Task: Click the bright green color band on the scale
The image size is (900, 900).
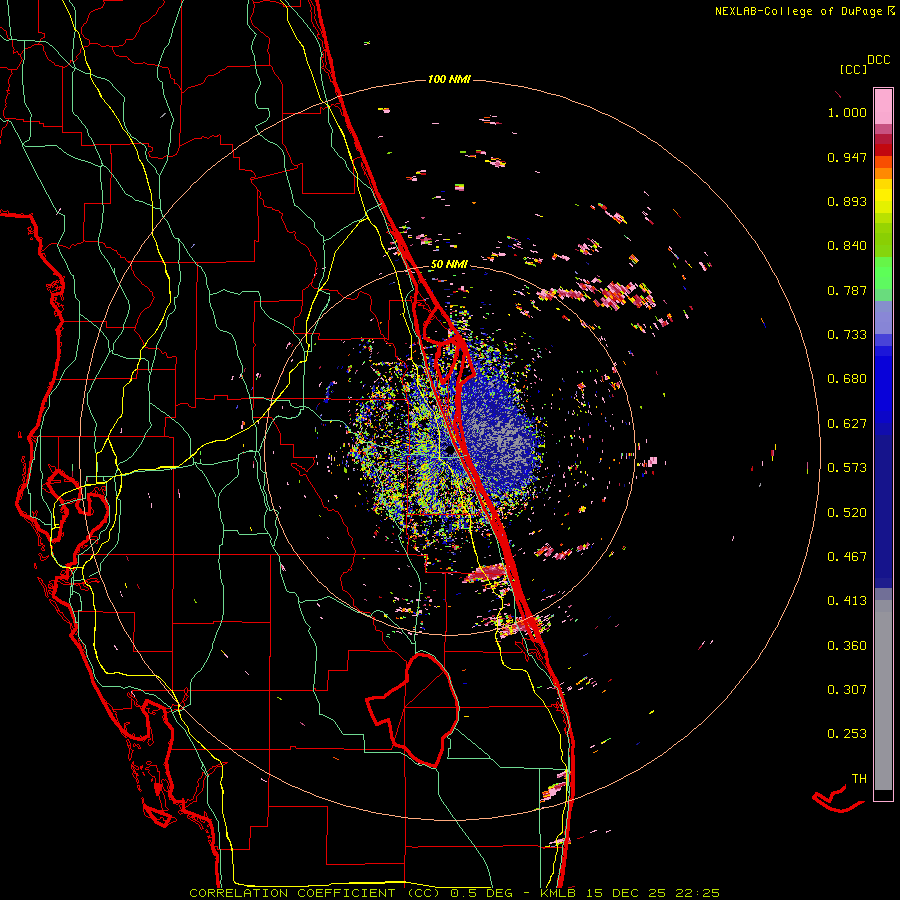Action: click(883, 273)
